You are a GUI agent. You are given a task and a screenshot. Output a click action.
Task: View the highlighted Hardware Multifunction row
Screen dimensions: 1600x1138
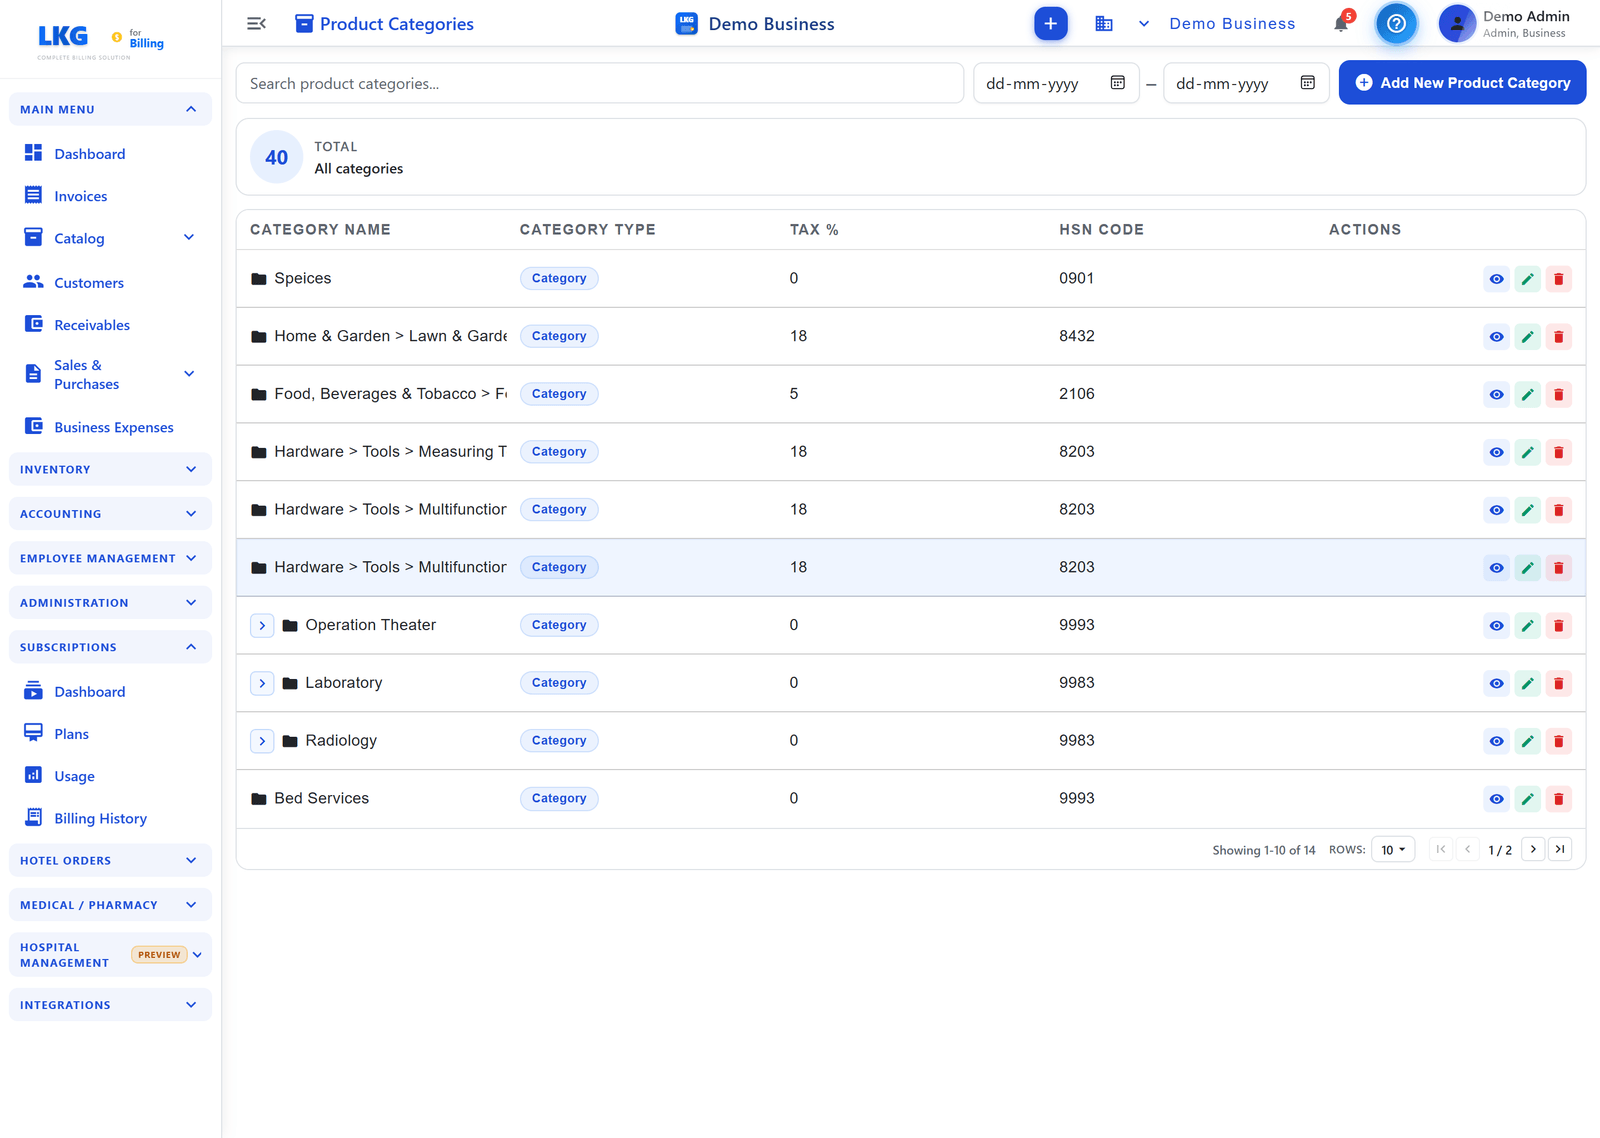tap(1496, 568)
